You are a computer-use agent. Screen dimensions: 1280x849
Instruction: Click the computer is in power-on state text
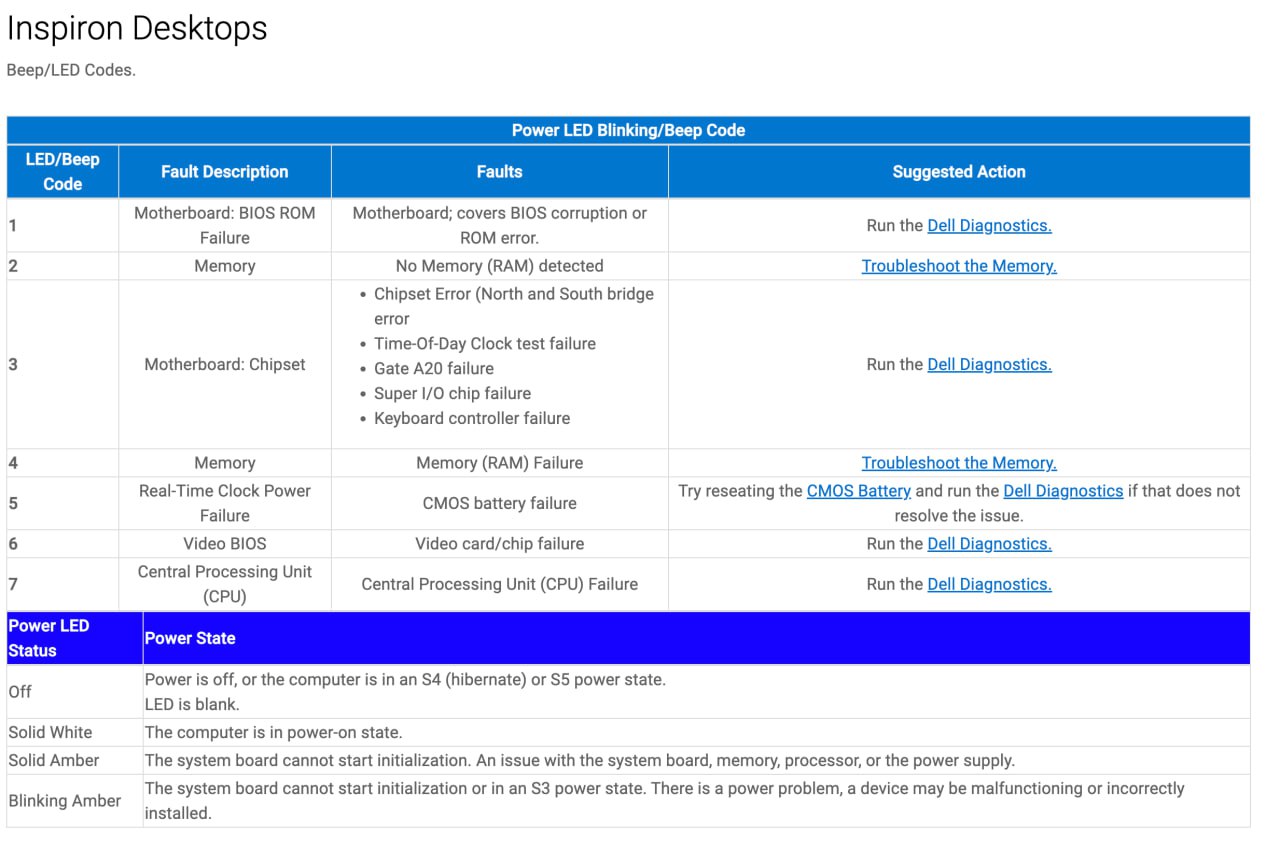click(274, 732)
